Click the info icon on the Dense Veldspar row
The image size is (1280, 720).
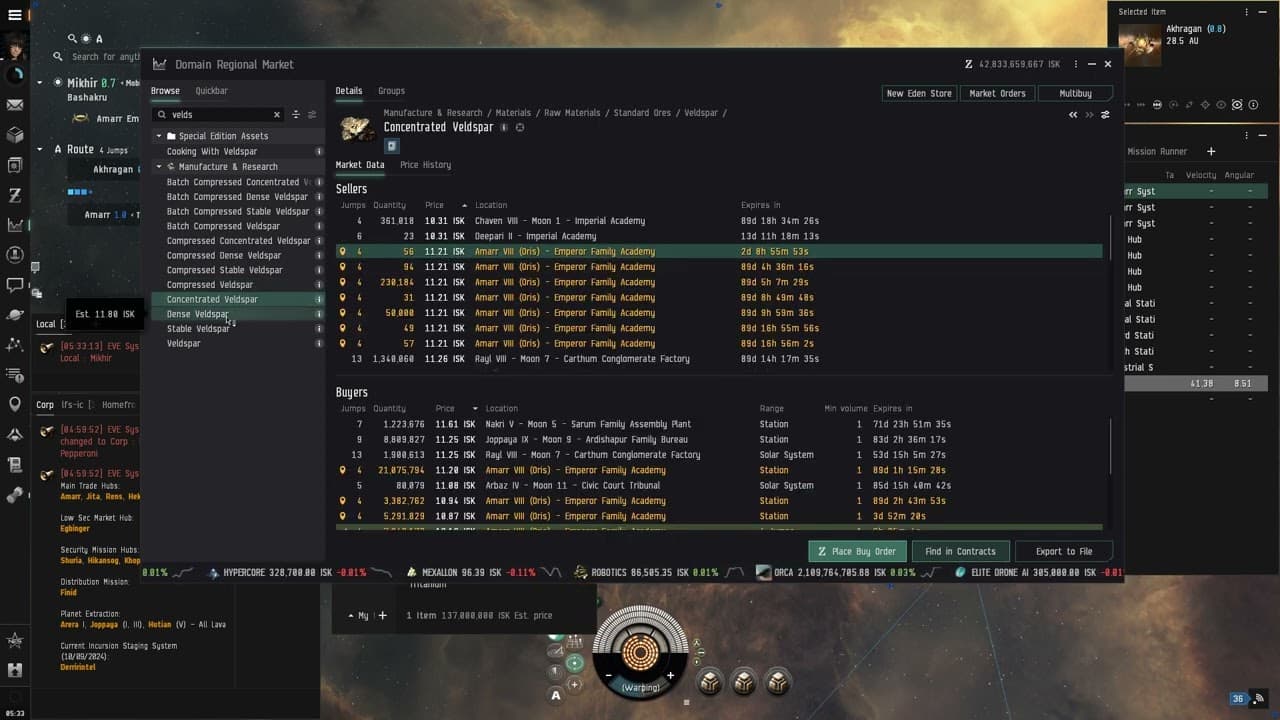click(319, 314)
